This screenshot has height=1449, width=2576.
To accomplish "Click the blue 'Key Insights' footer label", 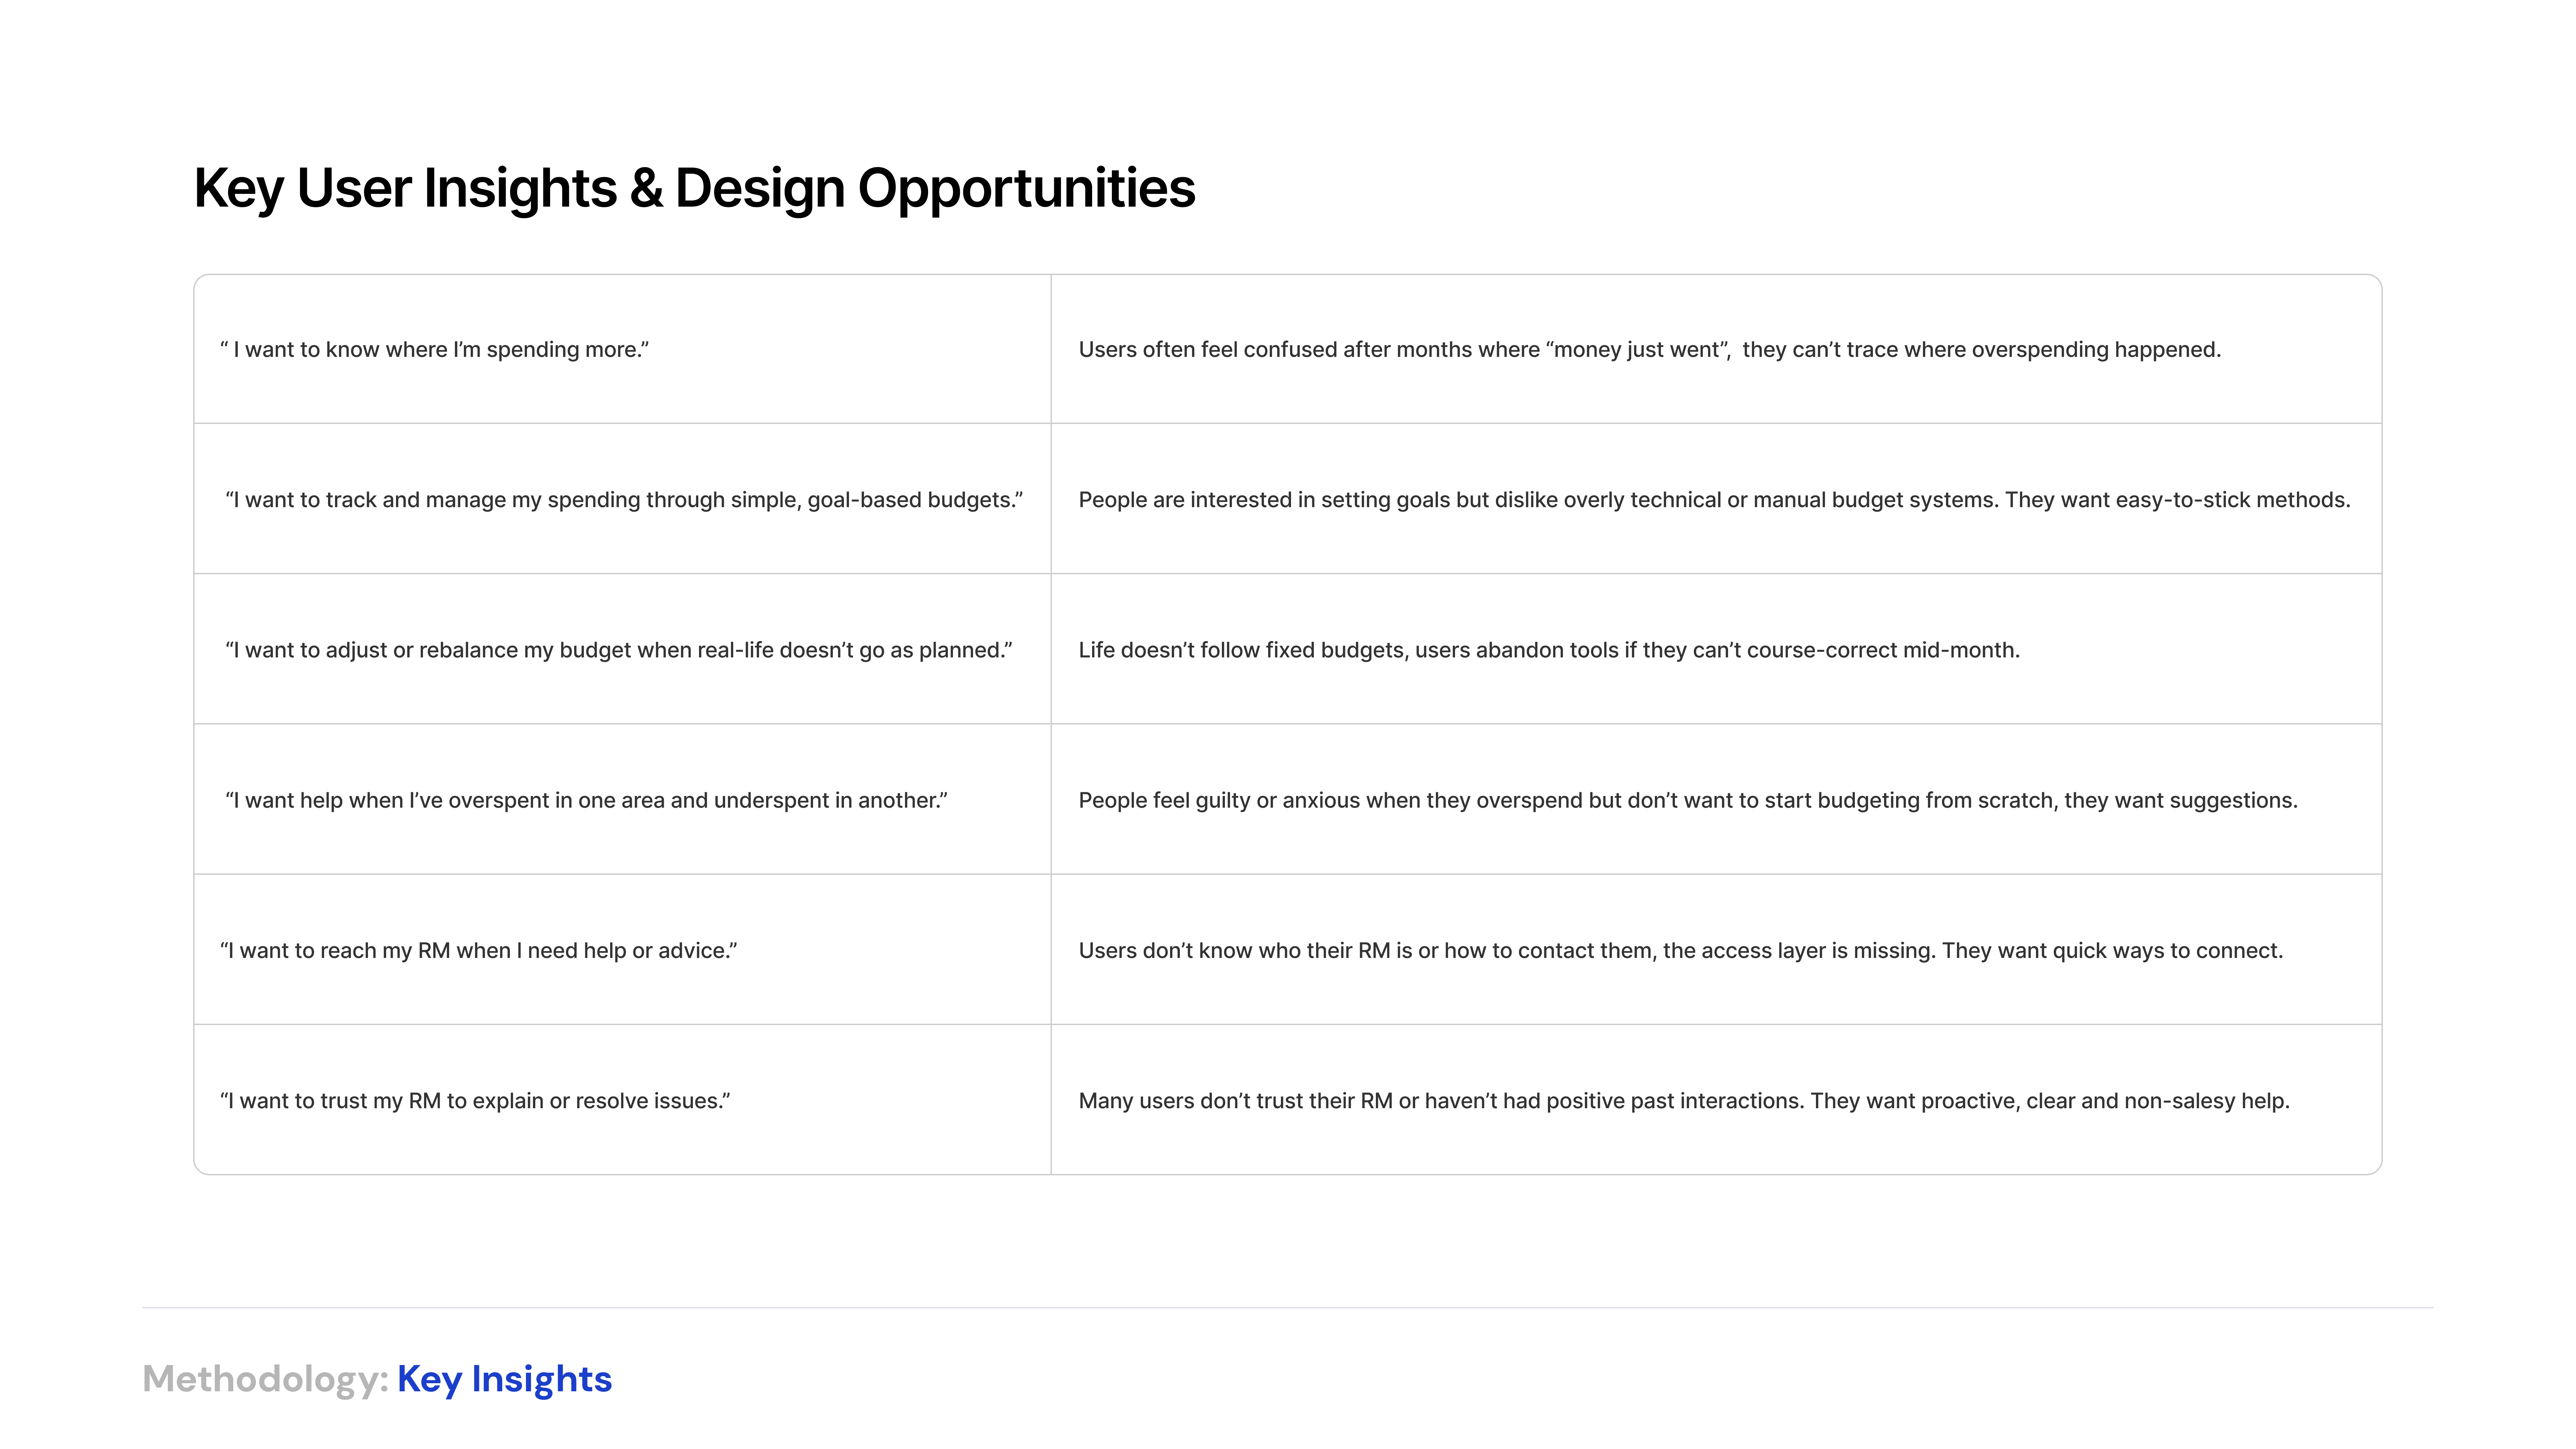I will tap(504, 1379).
